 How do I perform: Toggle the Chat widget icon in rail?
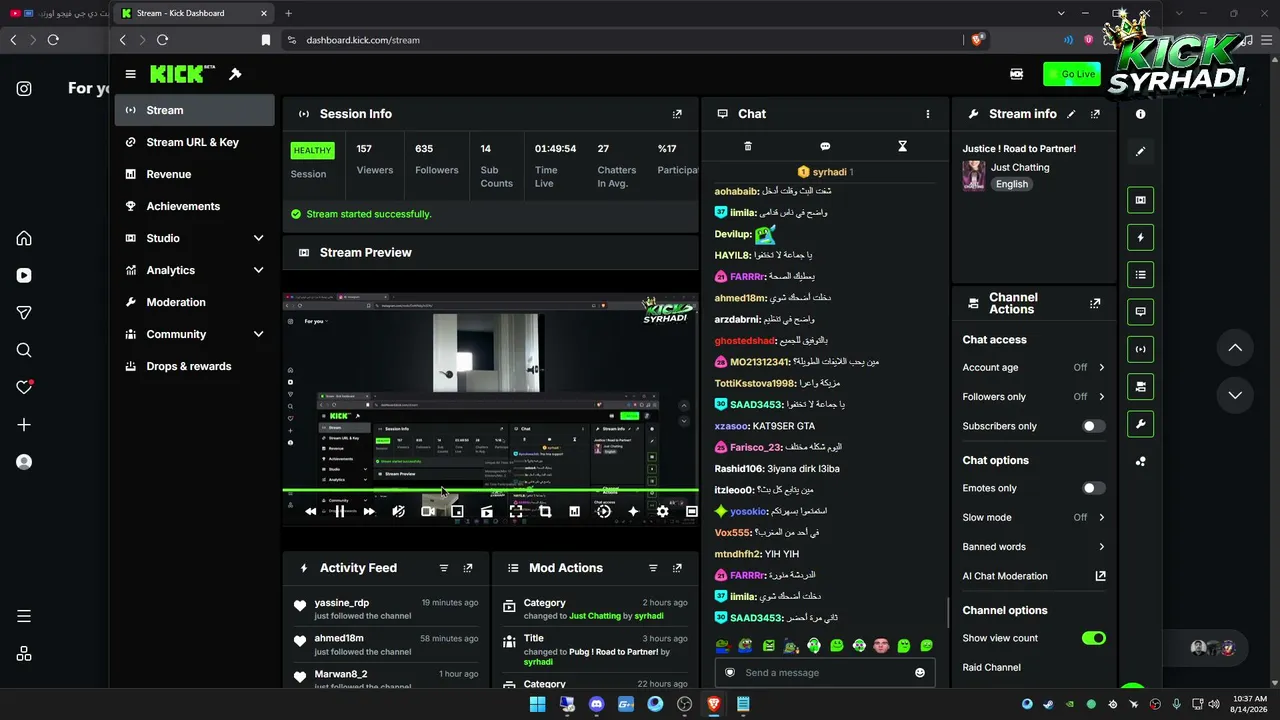pyautogui.click(x=1140, y=312)
